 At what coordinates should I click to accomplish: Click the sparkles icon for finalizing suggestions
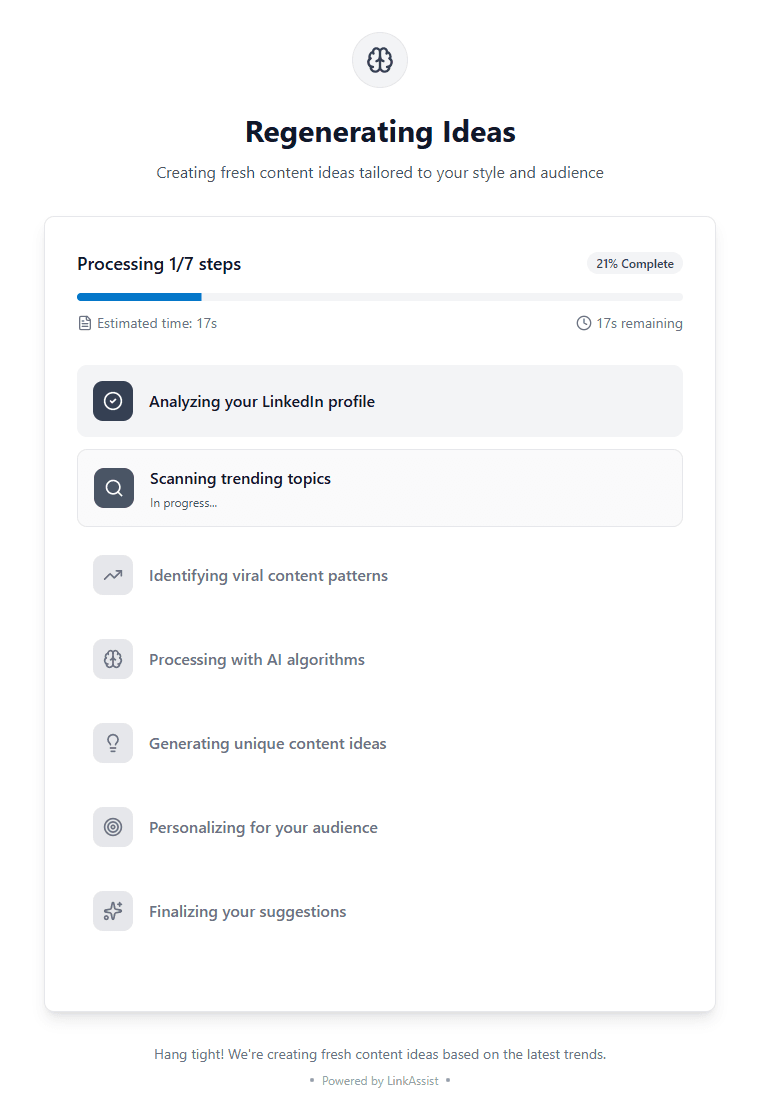pyautogui.click(x=113, y=911)
